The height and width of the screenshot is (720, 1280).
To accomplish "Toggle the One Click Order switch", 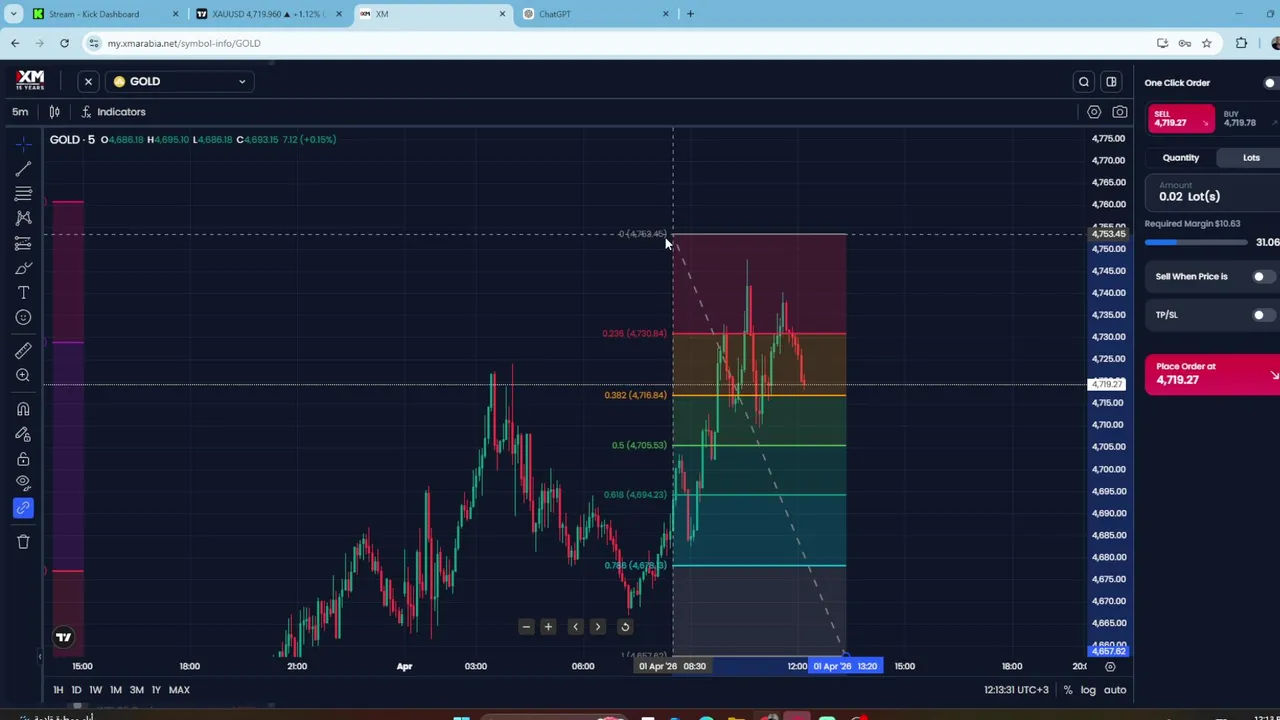I will tap(1271, 83).
